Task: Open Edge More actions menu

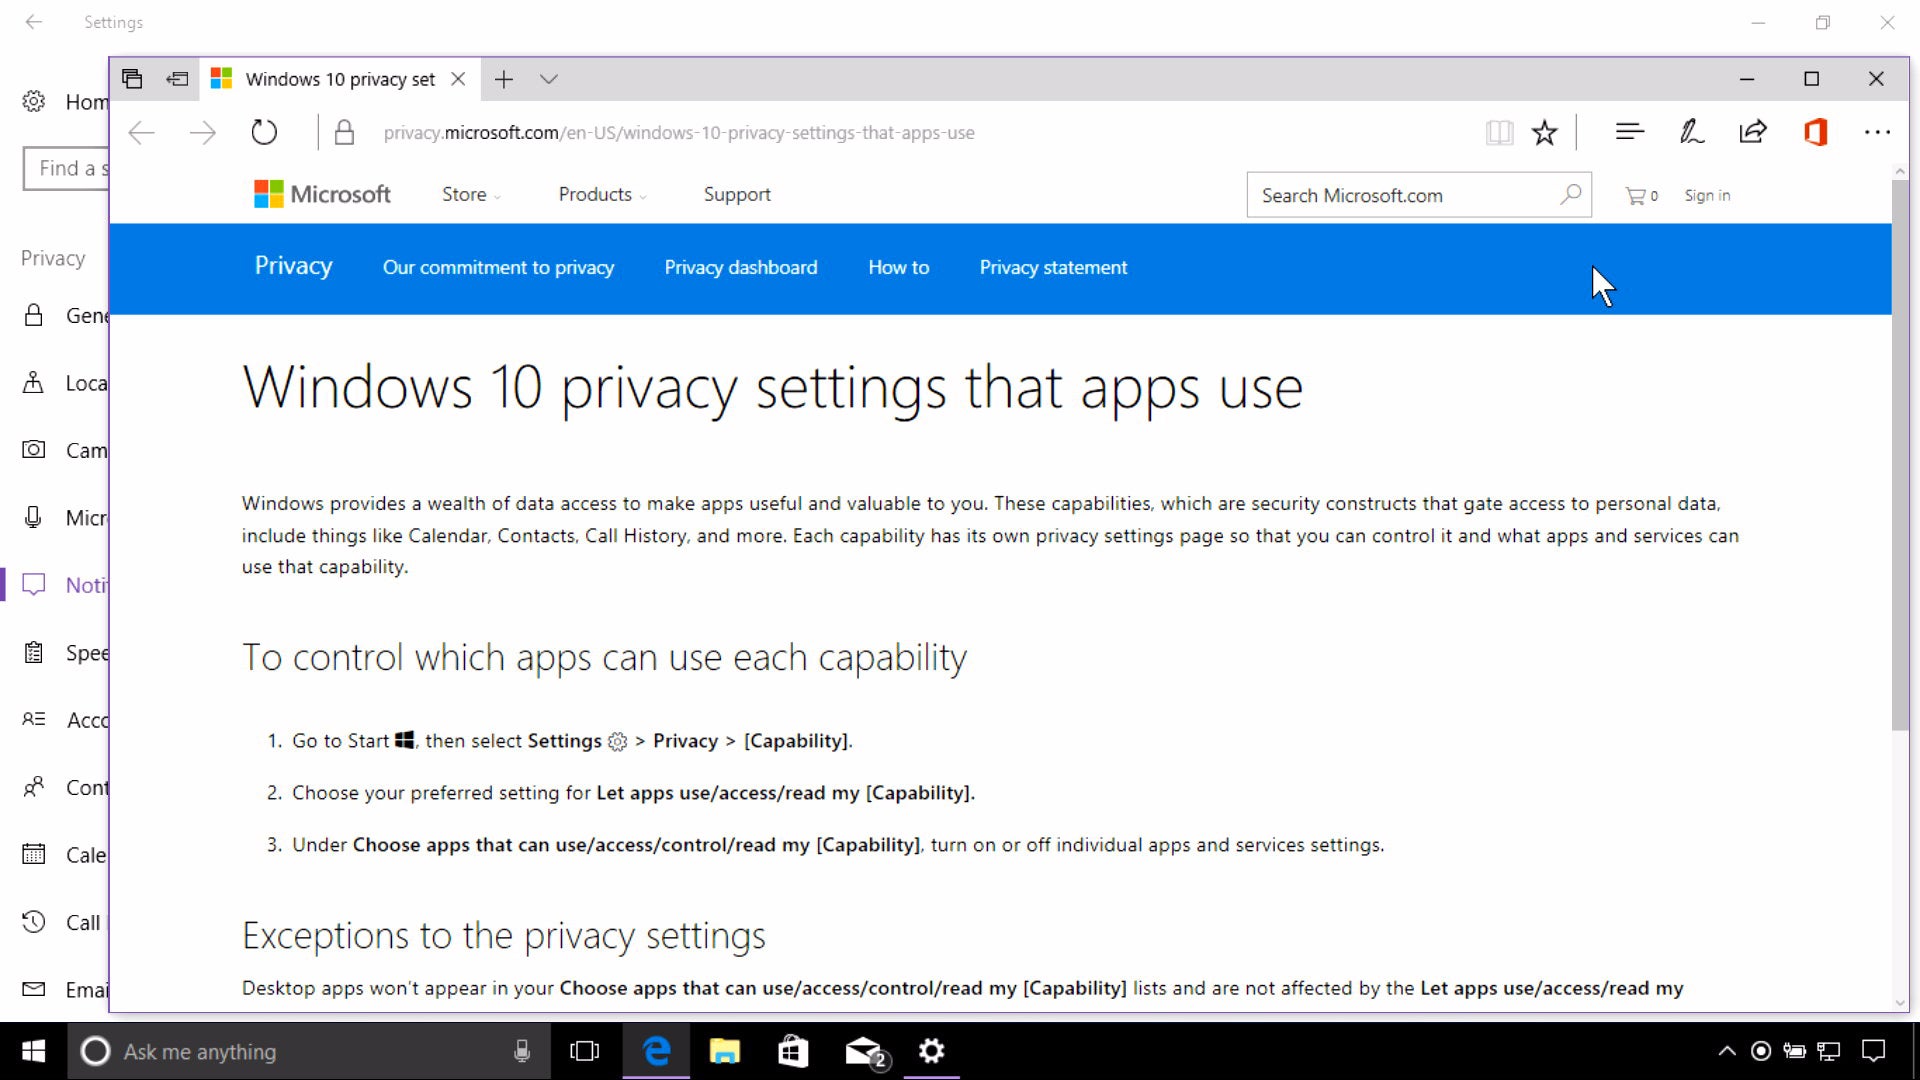Action: pyautogui.click(x=1877, y=132)
